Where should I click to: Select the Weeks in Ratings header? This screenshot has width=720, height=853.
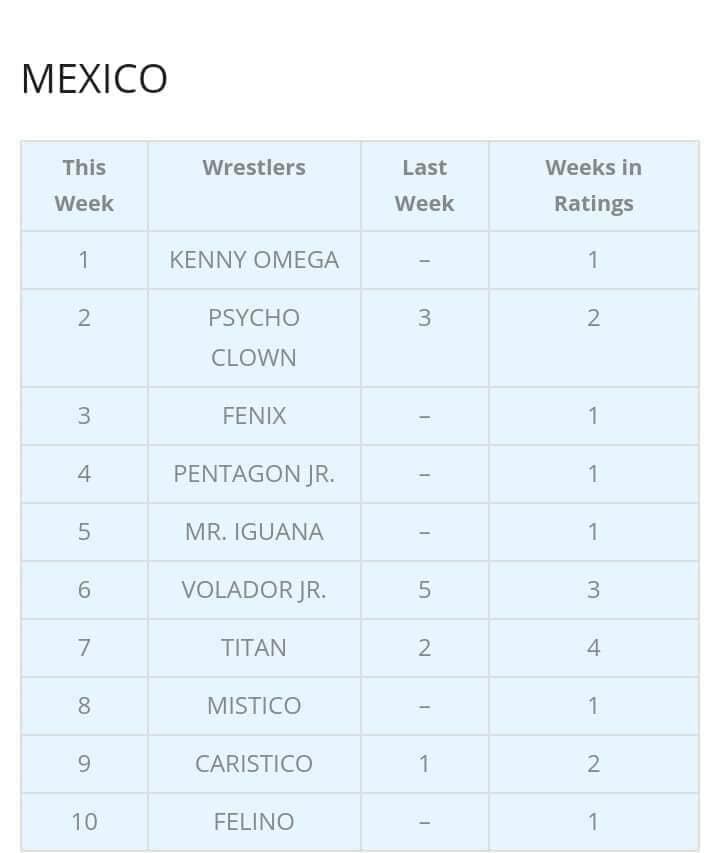[x=593, y=185]
